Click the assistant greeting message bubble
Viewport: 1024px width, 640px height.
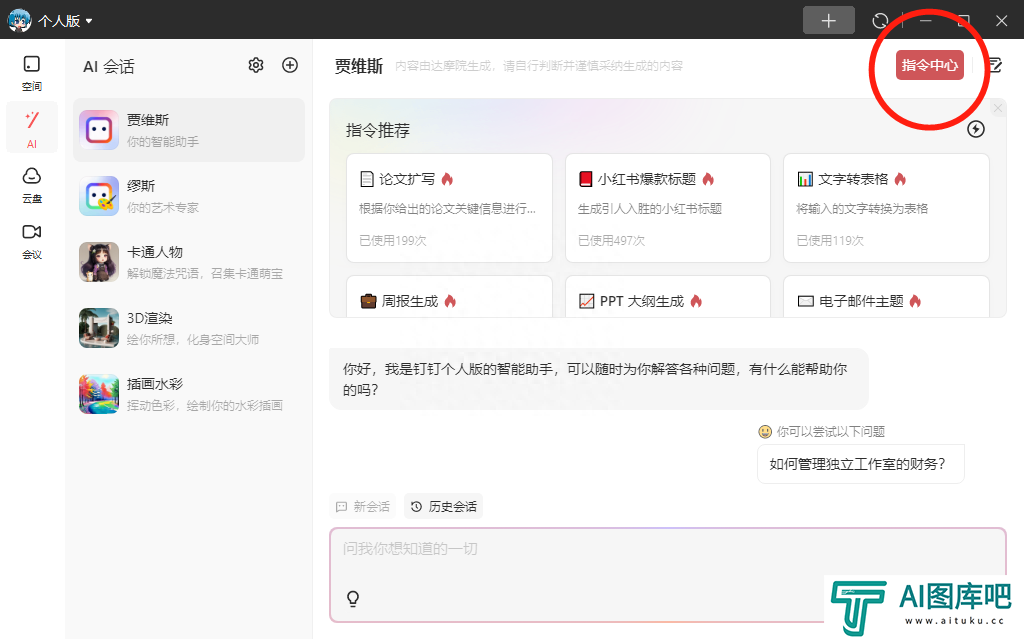click(x=599, y=379)
